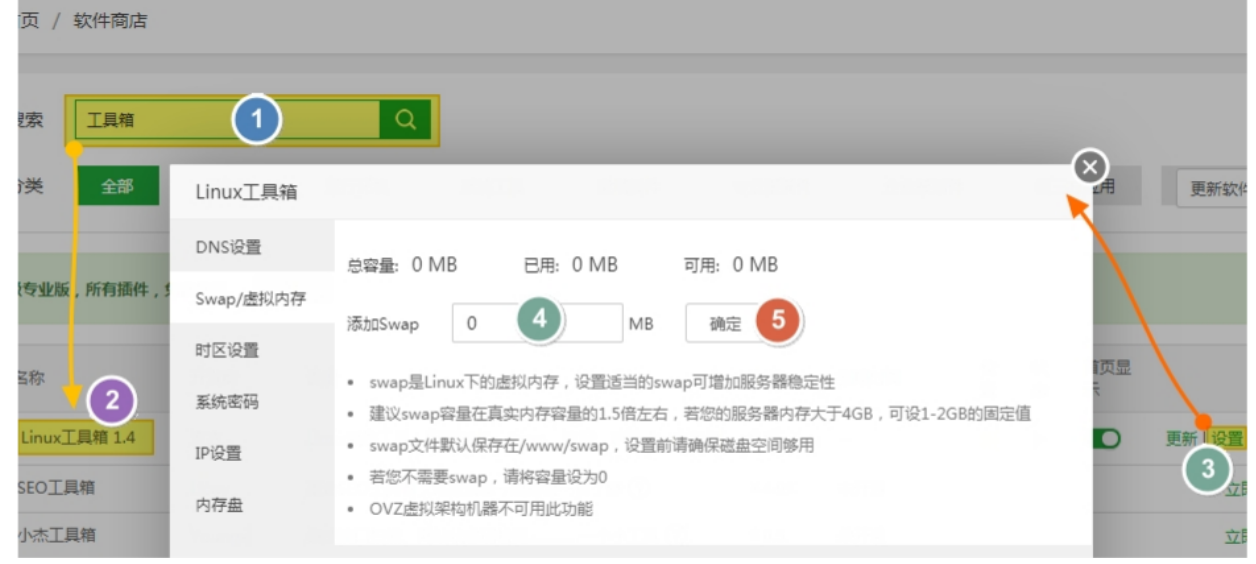Click the green magnifier search icon

pyautogui.click(x=405, y=120)
